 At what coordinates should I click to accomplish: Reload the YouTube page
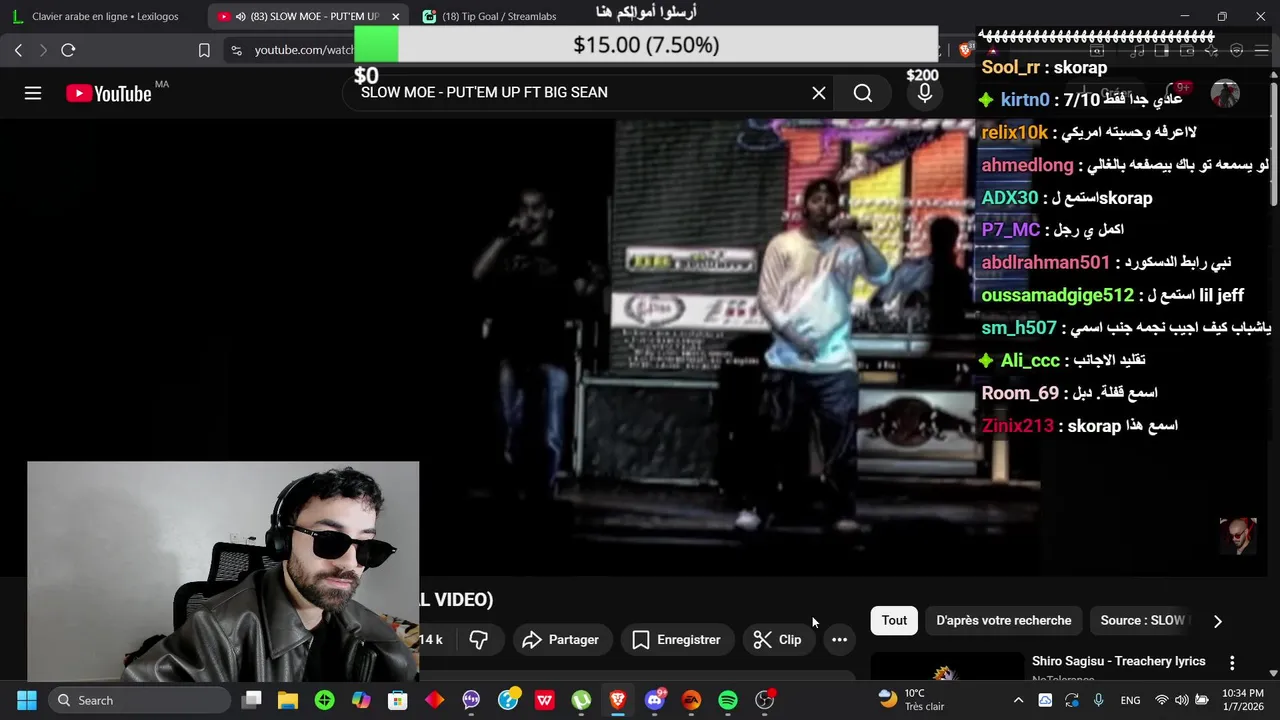(68, 50)
